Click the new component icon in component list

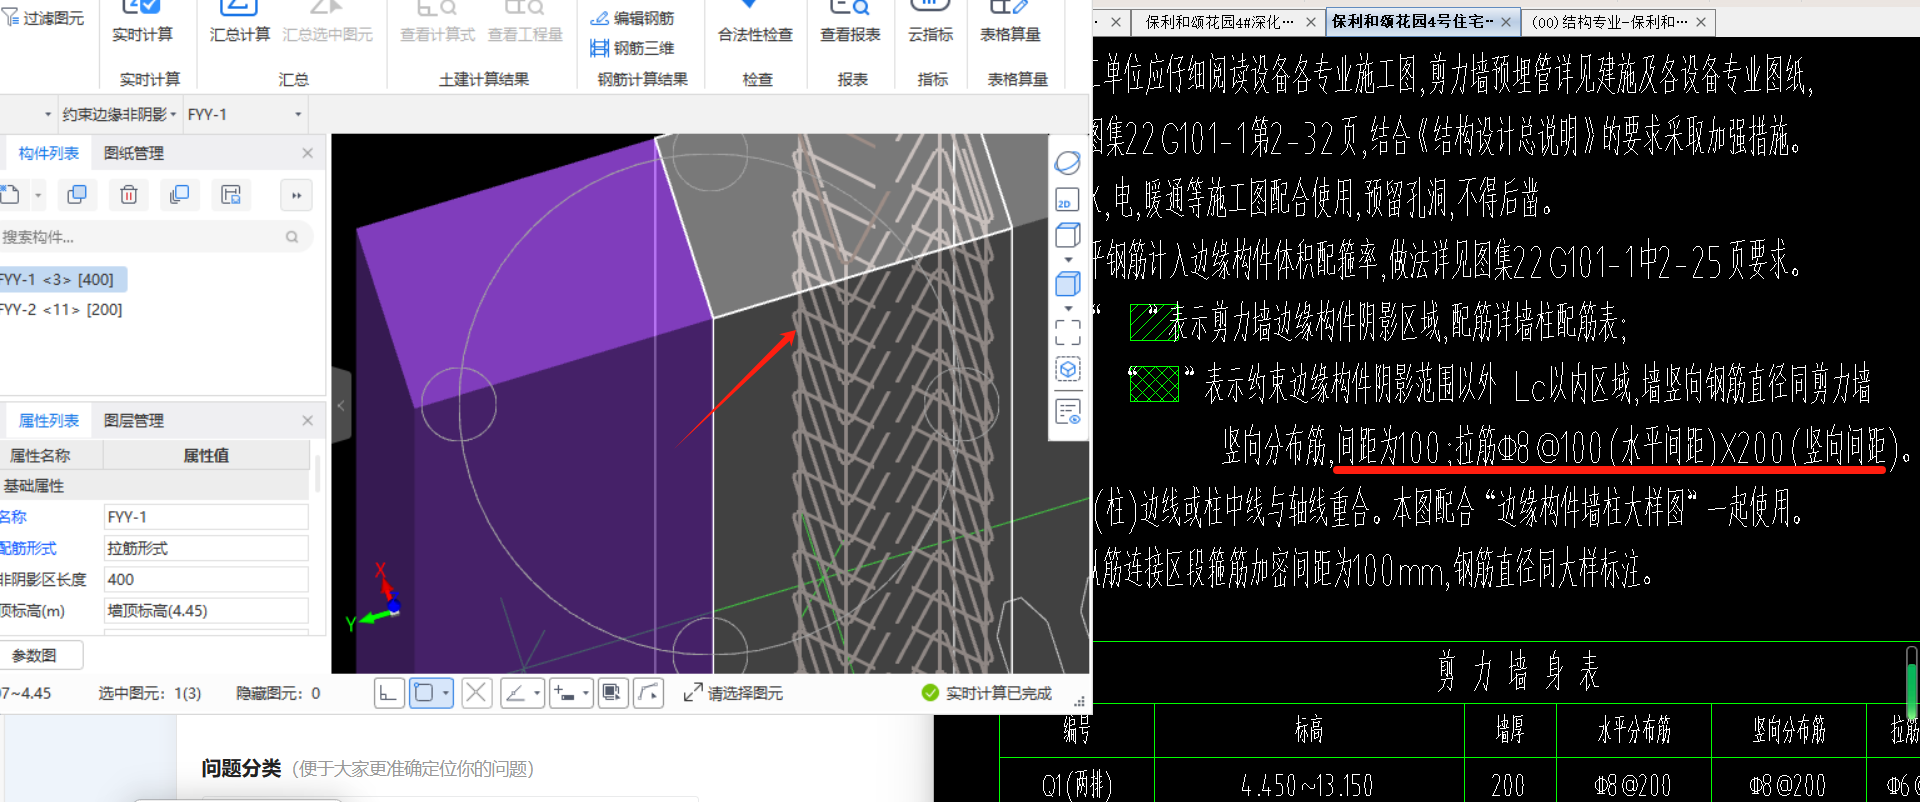(10, 194)
